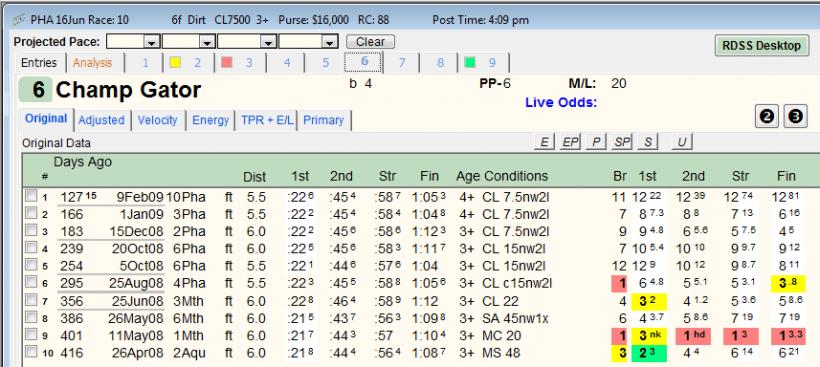This screenshot has height=367, width=820.
Task: Click the circled 3 black icon button
Action: (795, 117)
